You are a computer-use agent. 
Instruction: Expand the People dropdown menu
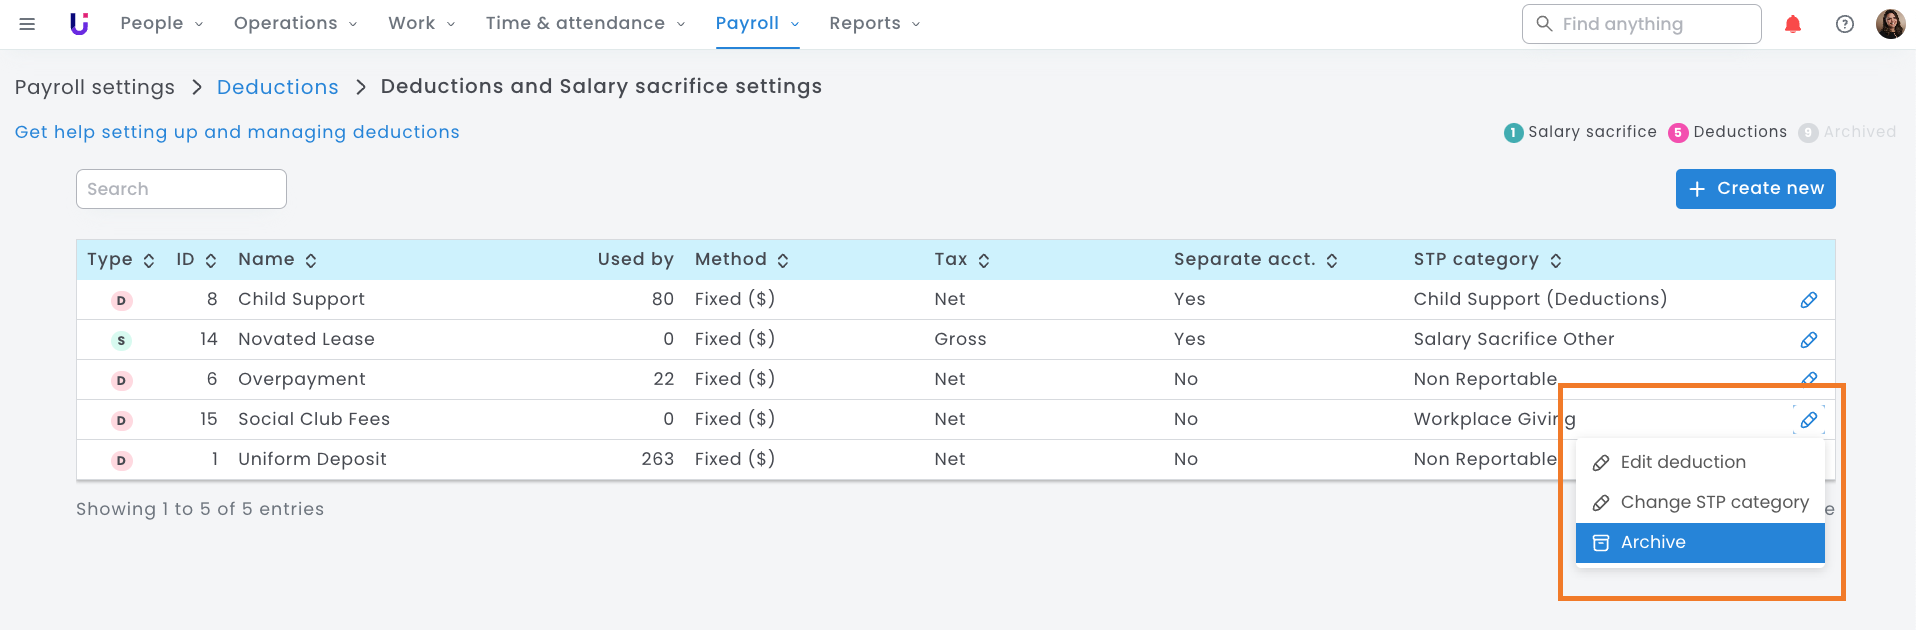161,24
